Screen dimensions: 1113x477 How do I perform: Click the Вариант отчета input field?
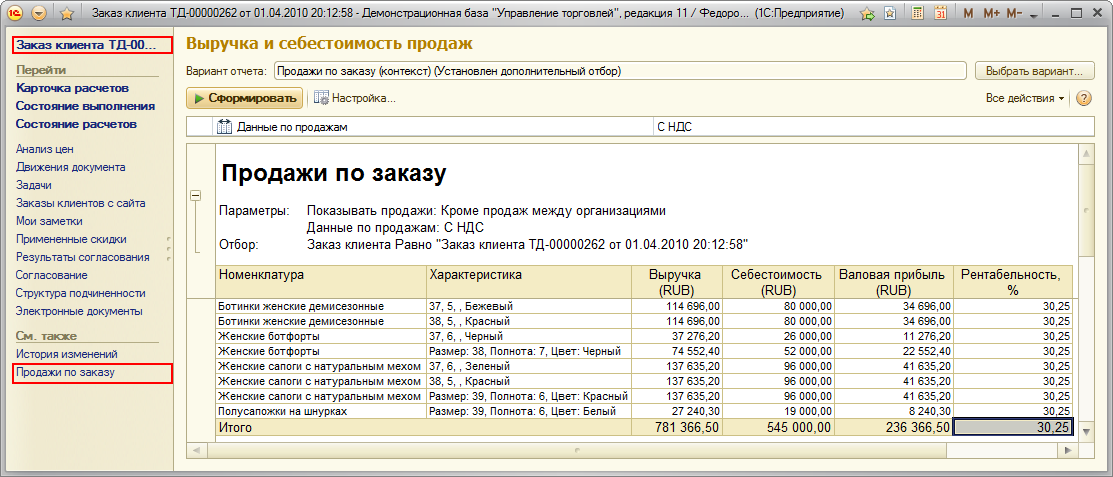tap(620, 71)
